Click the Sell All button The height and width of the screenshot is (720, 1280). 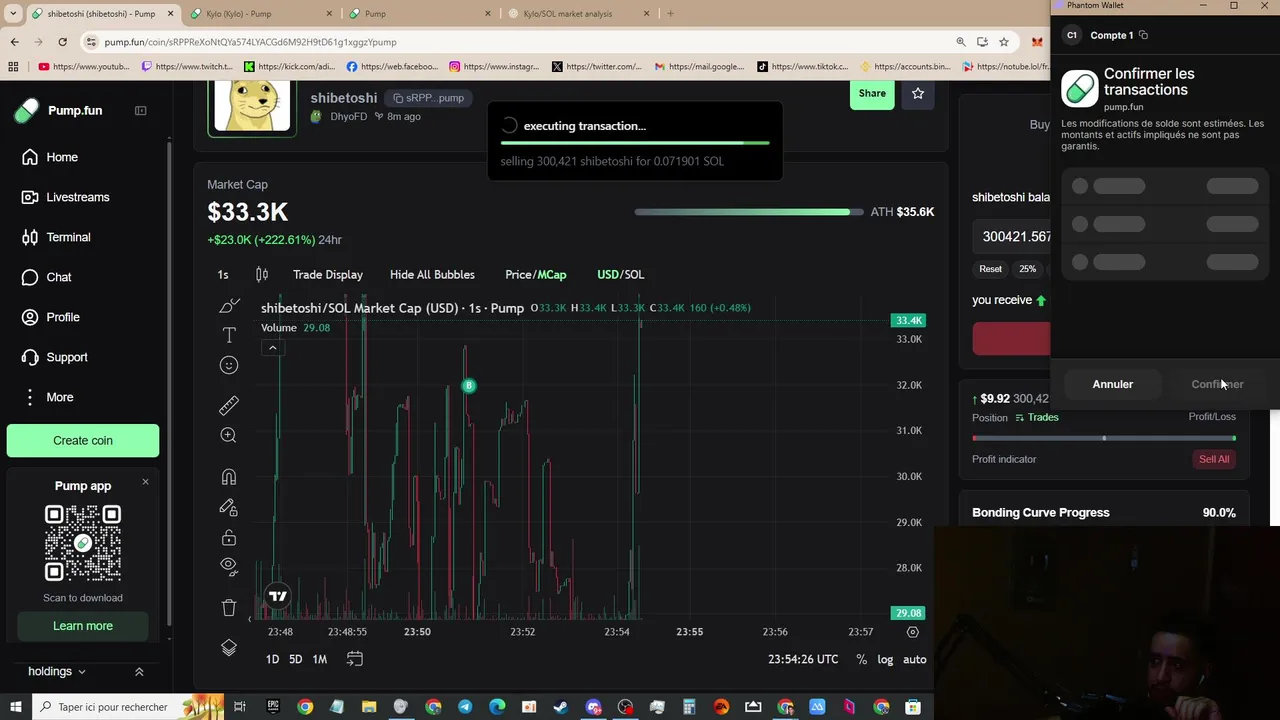point(1214,459)
